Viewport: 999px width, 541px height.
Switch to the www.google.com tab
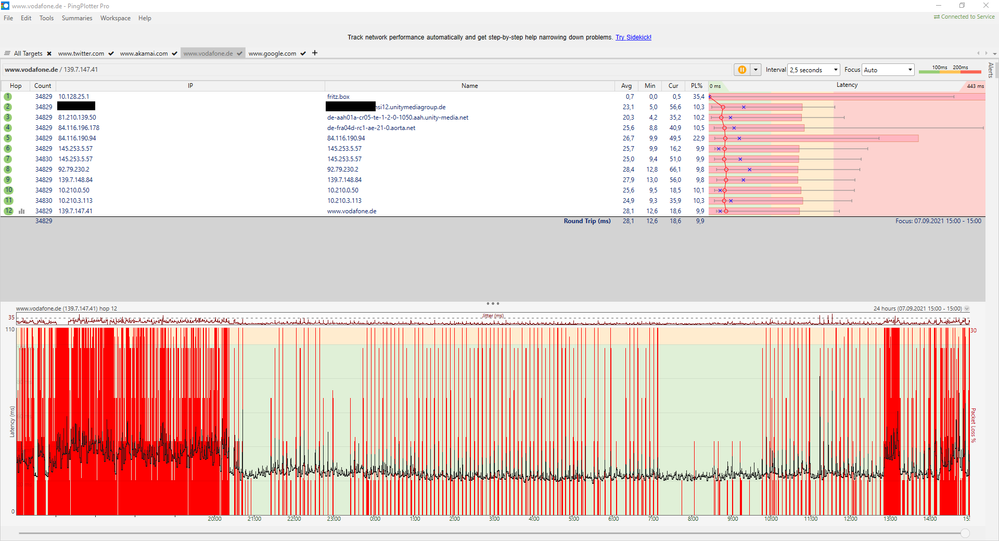[x=272, y=54]
